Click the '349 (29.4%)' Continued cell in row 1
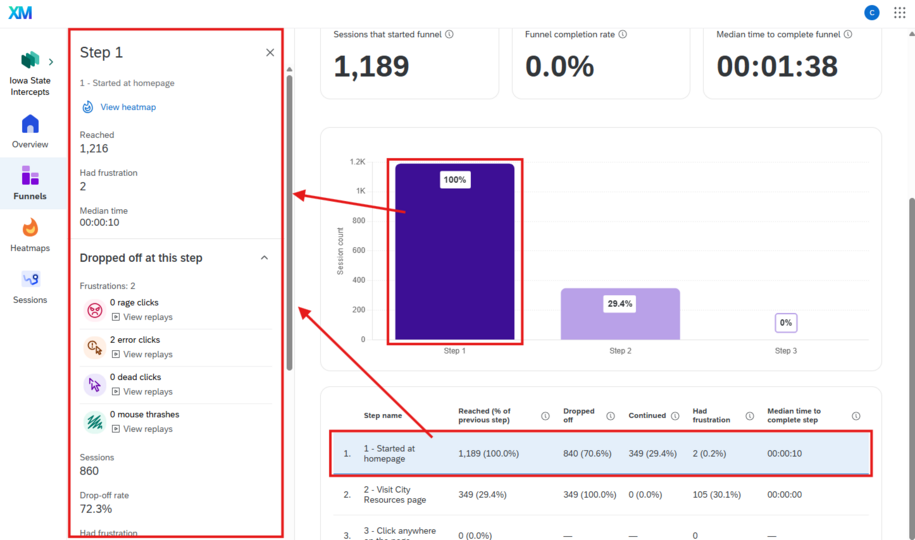 (652, 454)
